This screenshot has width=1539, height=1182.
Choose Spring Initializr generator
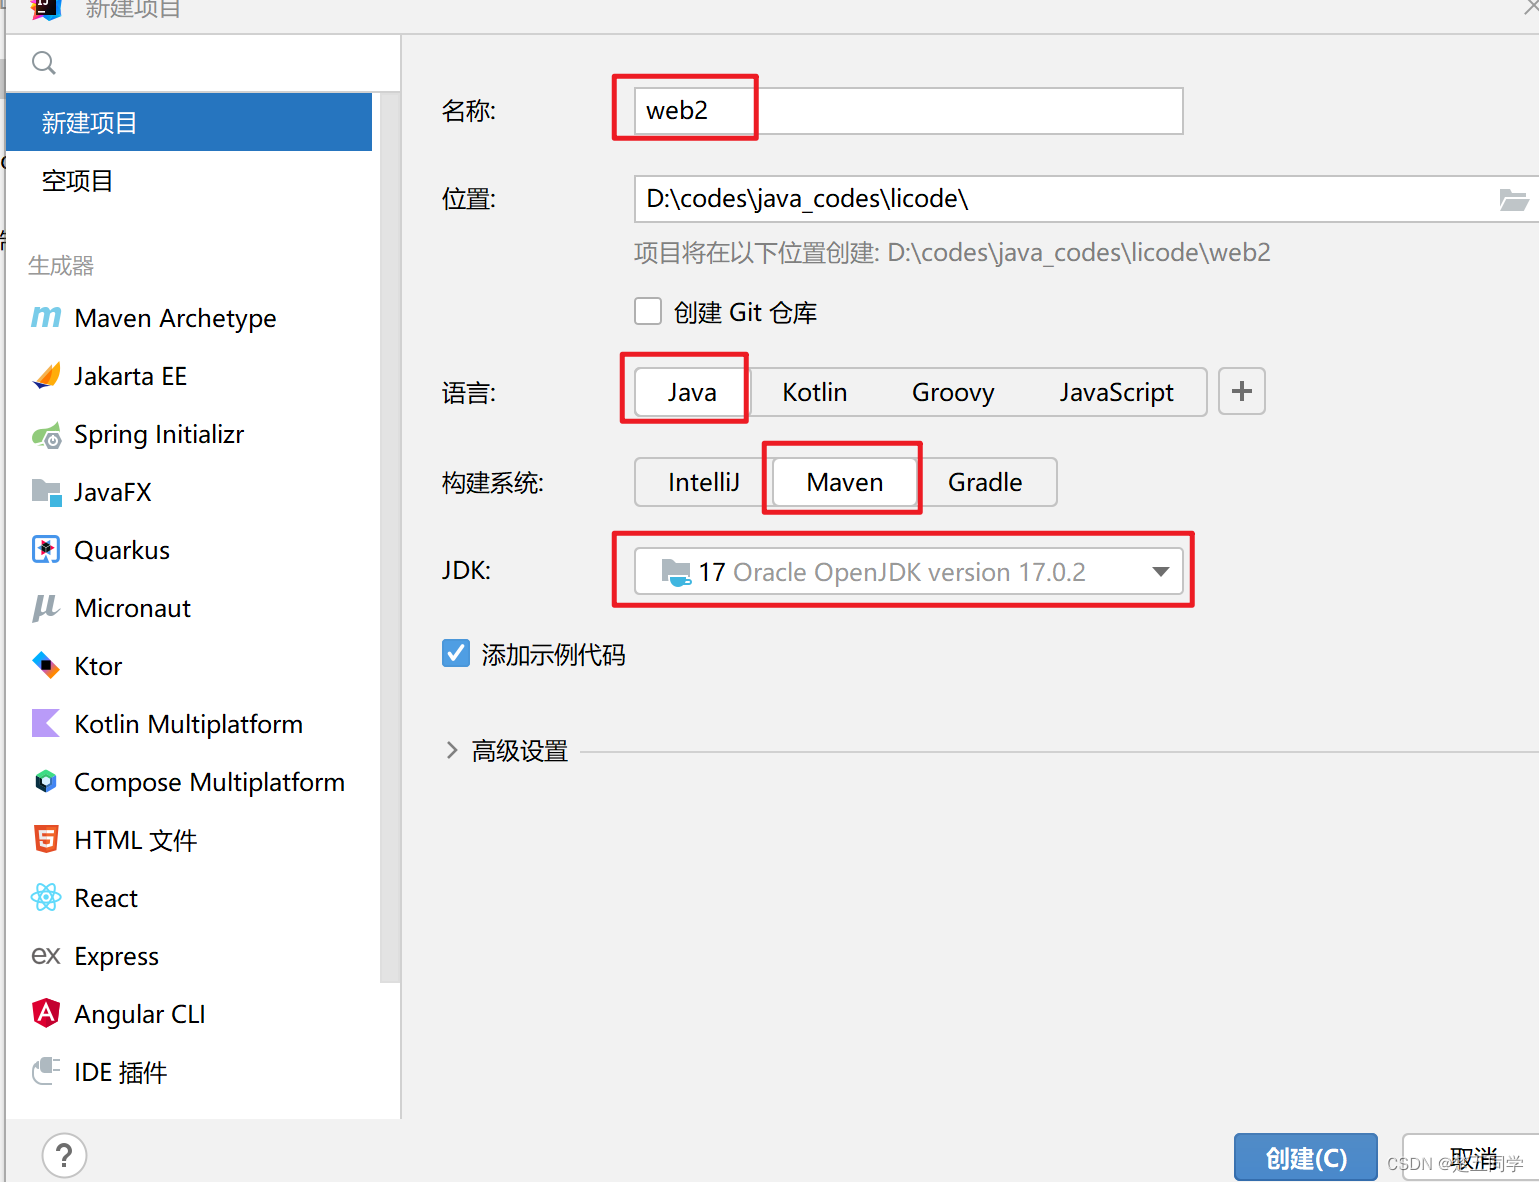click(x=159, y=434)
